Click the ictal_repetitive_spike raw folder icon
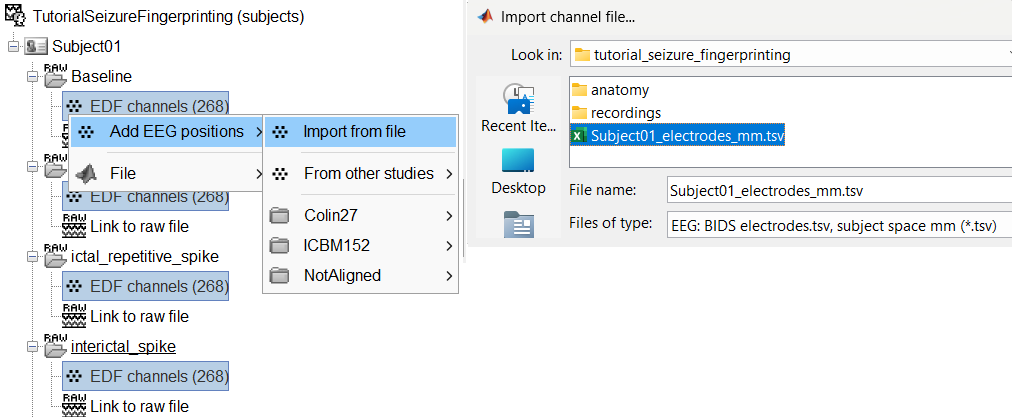This screenshot has height=418, width=1012. 56,256
